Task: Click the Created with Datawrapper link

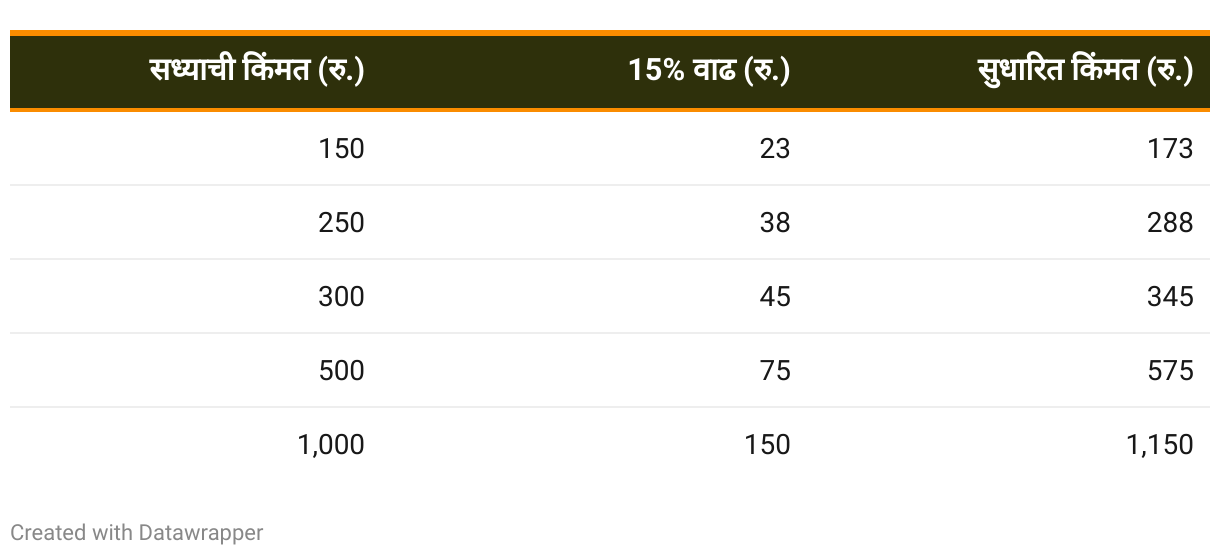Action: coord(137,533)
